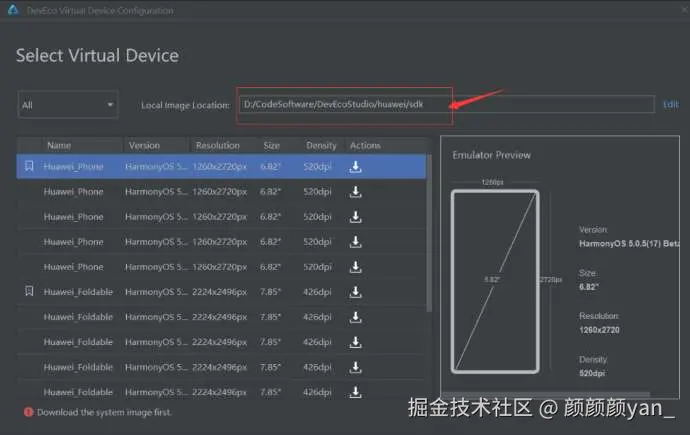Click the Emulator Preview horizontal scrollbar
The height and width of the screenshot is (435, 690).
pos(546,395)
